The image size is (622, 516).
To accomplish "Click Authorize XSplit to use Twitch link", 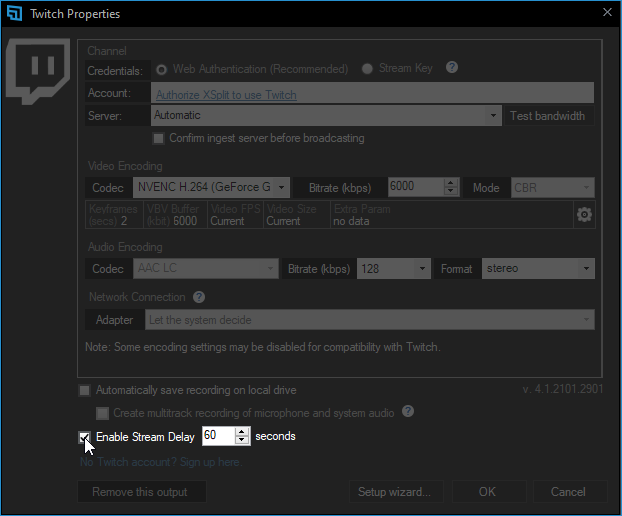I will [226, 95].
